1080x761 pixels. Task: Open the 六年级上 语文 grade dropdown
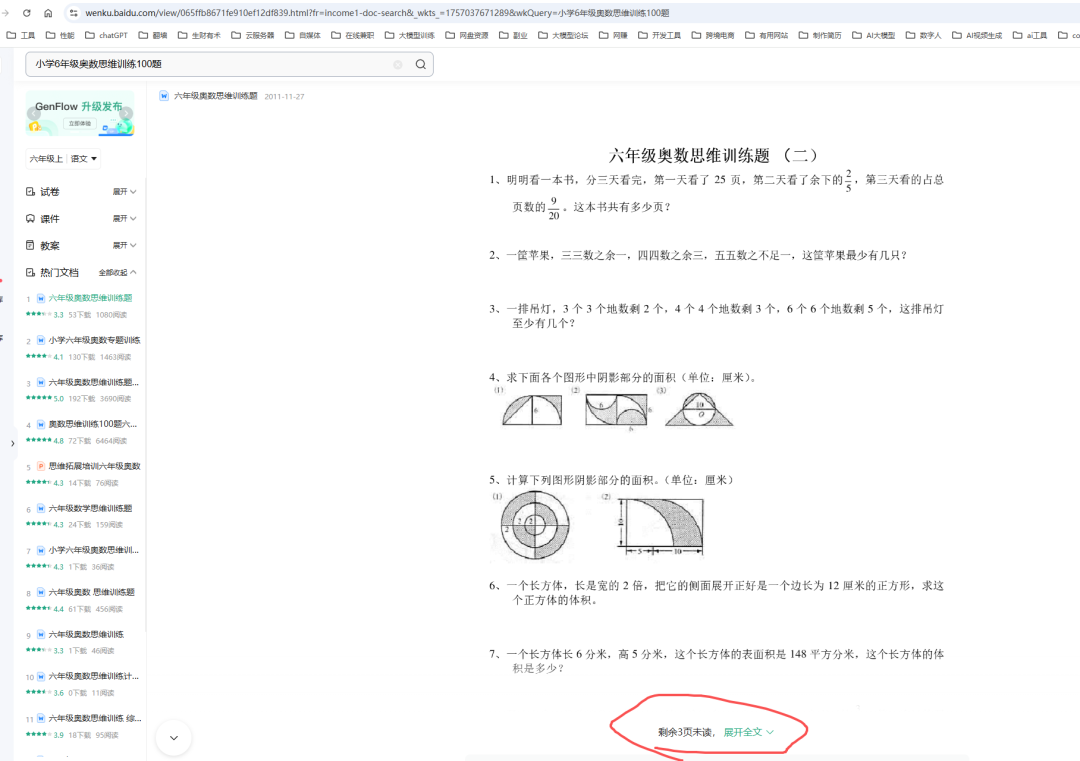pyautogui.click(x=62, y=158)
